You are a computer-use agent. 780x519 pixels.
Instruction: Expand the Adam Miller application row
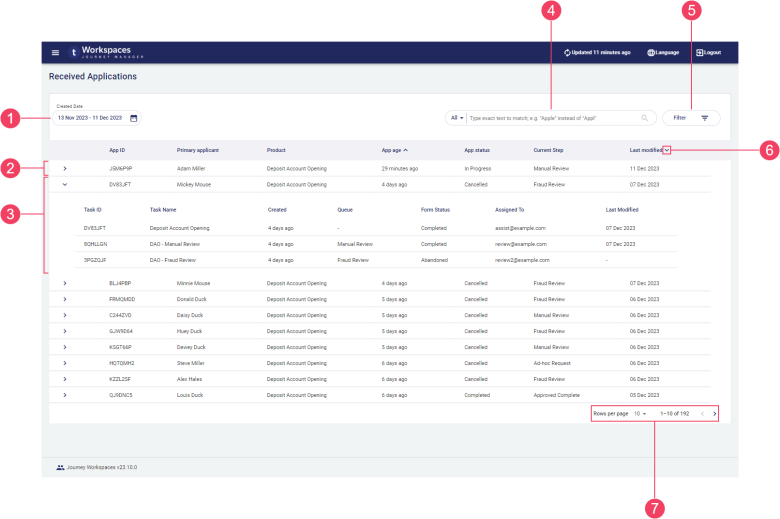click(x=65, y=168)
